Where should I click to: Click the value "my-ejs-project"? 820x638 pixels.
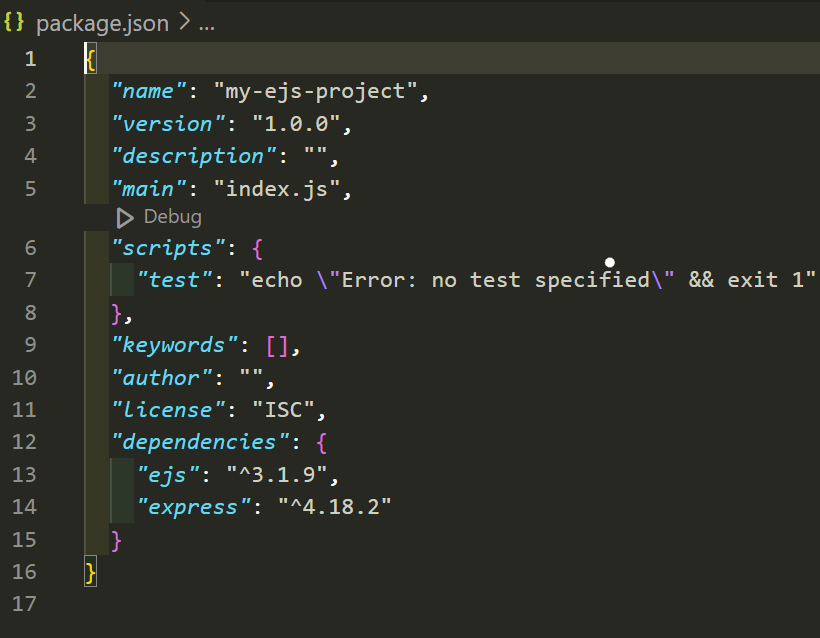coord(315,92)
